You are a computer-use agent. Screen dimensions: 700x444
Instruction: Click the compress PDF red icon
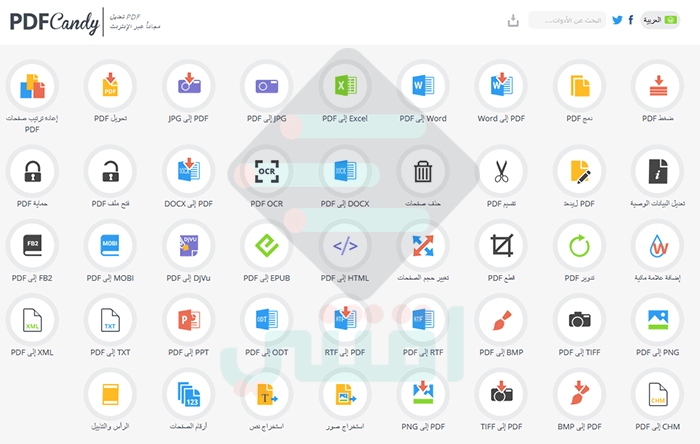[658, 86]
